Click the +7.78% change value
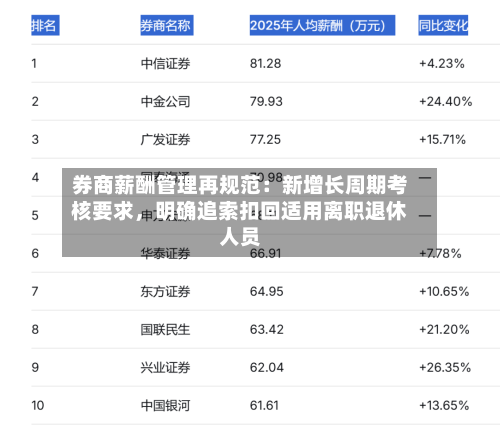The image size is (500, 425). click(x=440, y=253)
